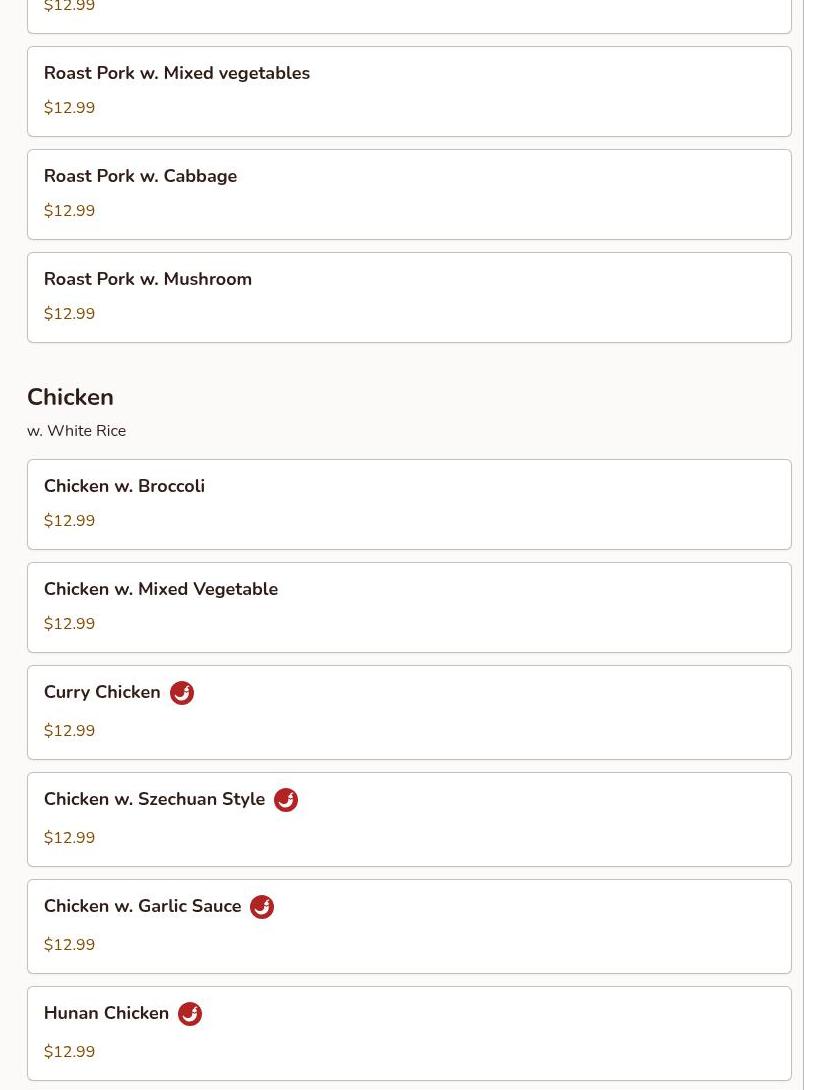Open the Roast Pork w. Mixed vegetables item

pos(409,92)
